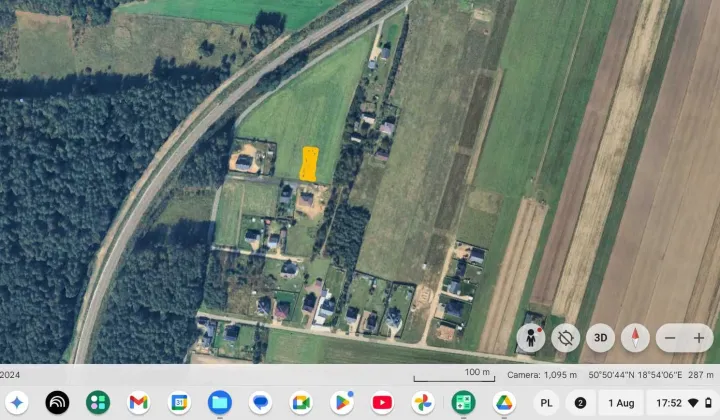This screenshot has height=420, width=720.
Task: Open the Calculator app
Action: point(463,403)
